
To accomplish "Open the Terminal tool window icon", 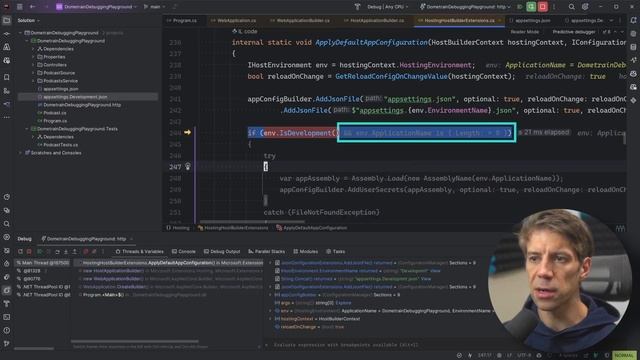I will pyautogui.click(x=7, y=317).
